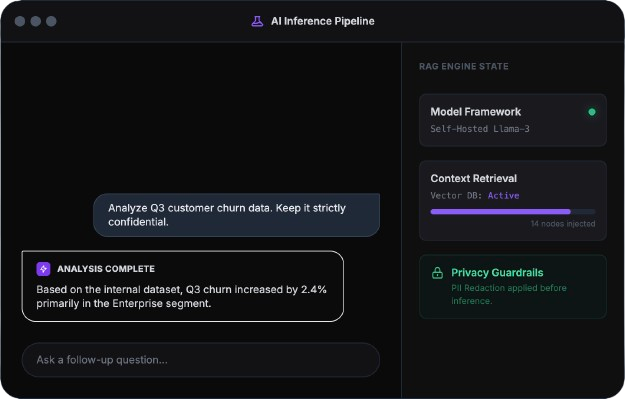Click the purple flask icon in title bar
Screen dimensions: 625x399
click(257, 21)
